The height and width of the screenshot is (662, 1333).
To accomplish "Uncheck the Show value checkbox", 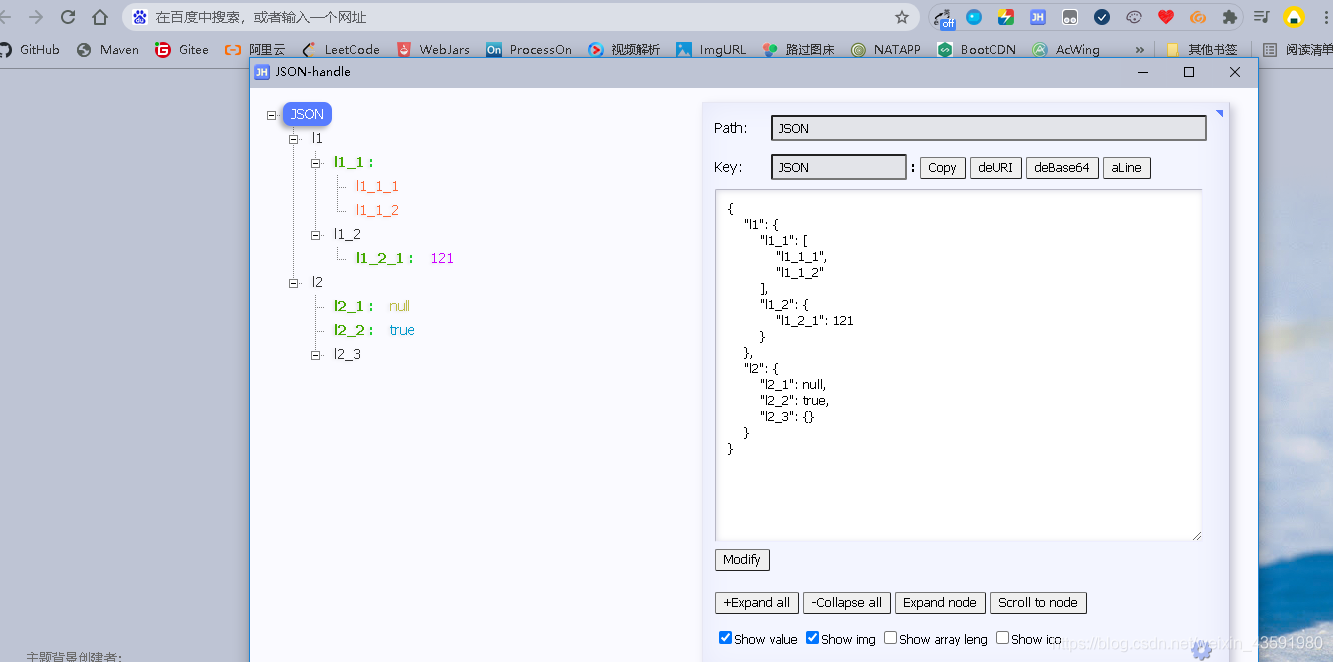I will pos(725,638).
